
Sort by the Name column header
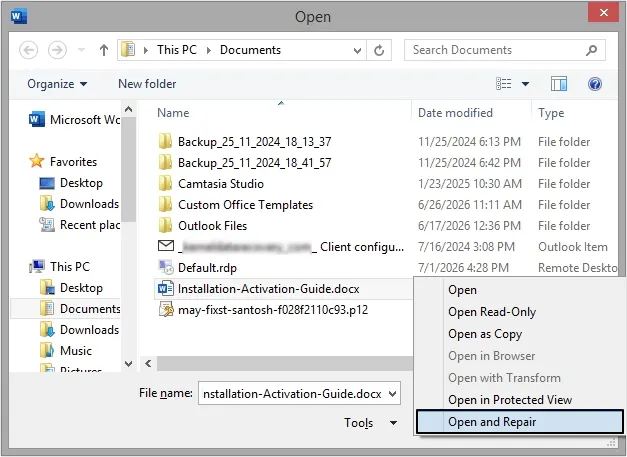(173, 113)
